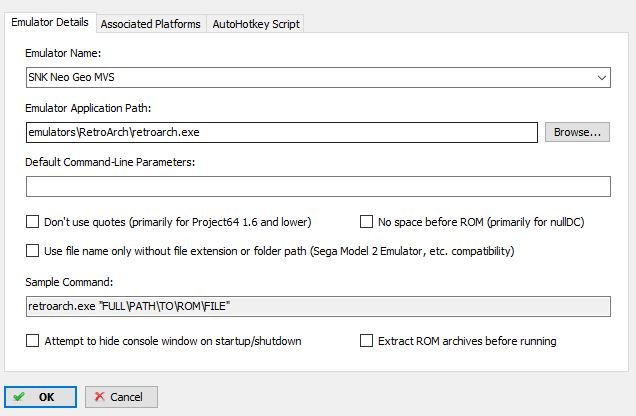Toggle Extract ROM archives before running

(x=366, y=341)
